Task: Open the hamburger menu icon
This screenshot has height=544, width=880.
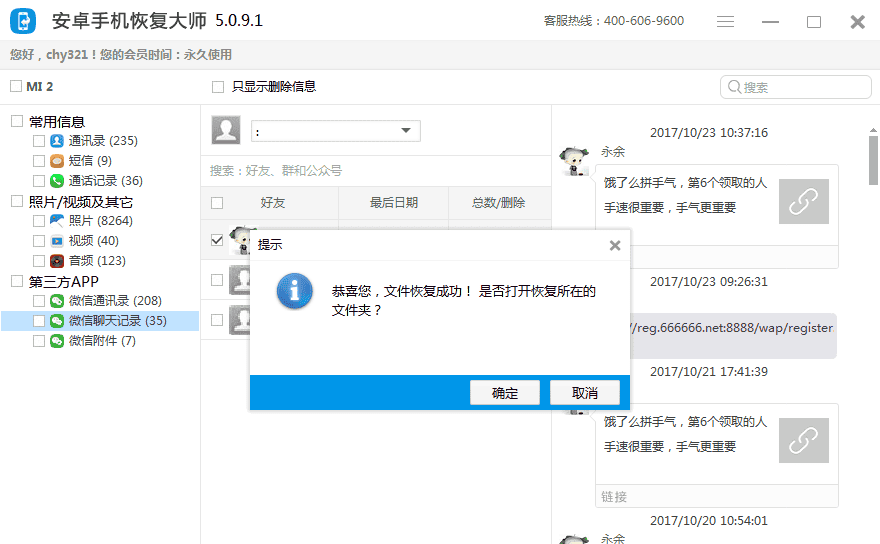Action: click(725, 22)
